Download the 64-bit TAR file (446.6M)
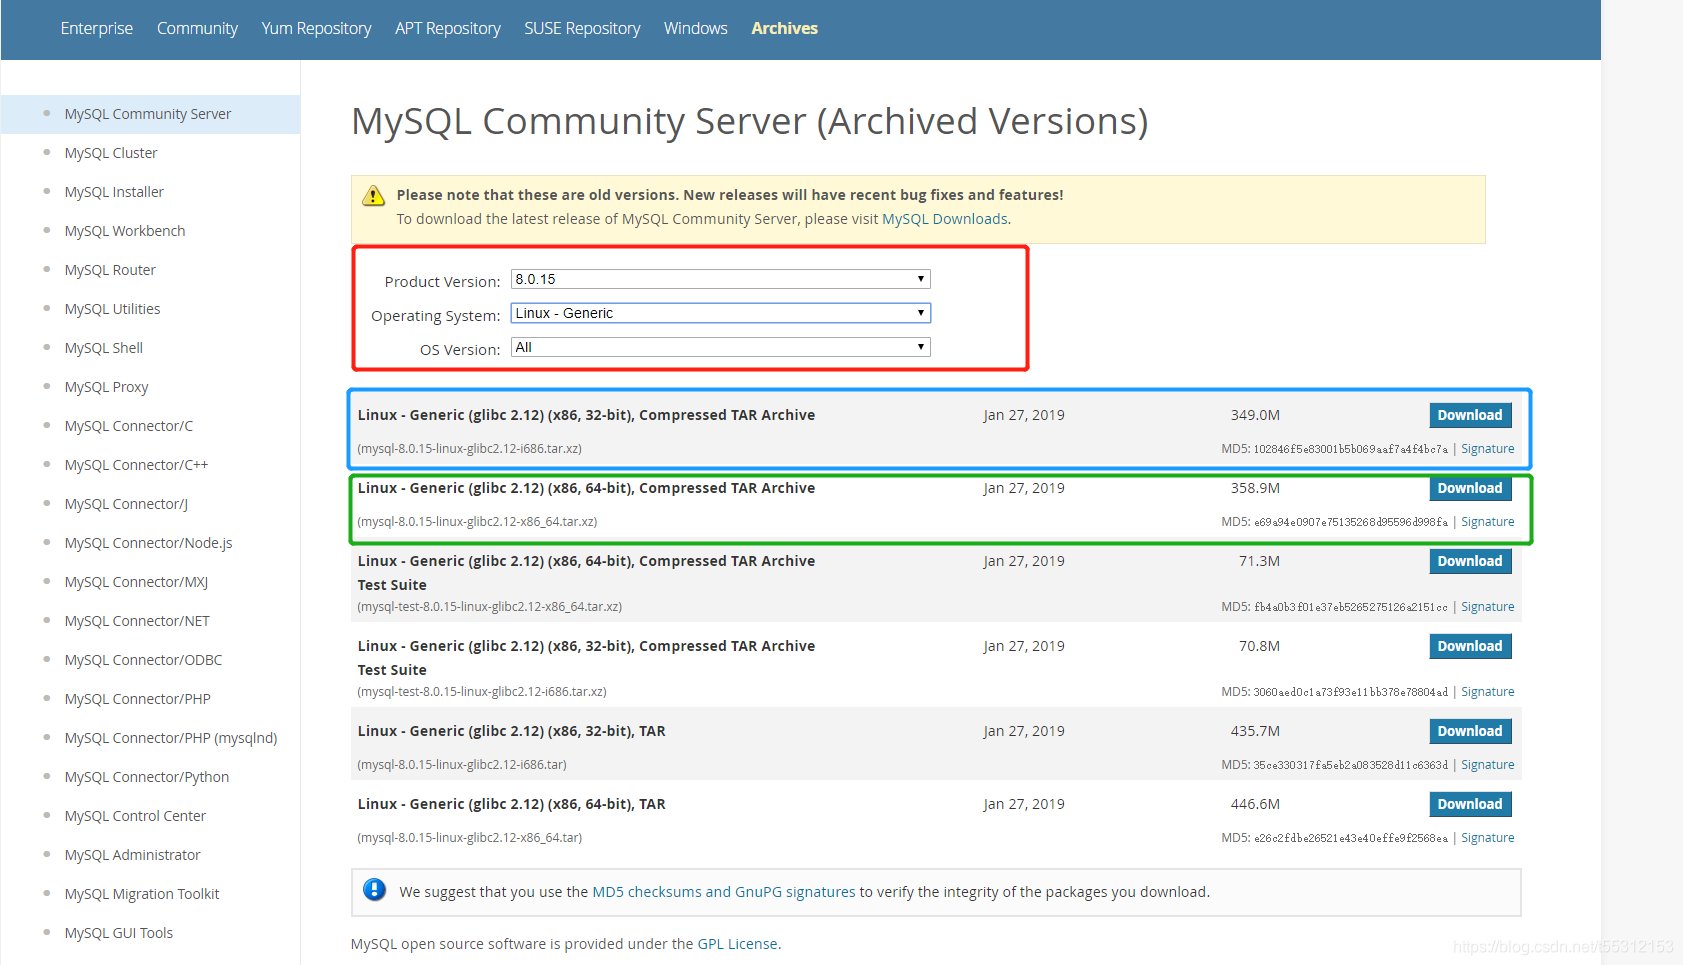Image resolution: width=1683 pixels, height=965 pixels. tap(1470, 804)
